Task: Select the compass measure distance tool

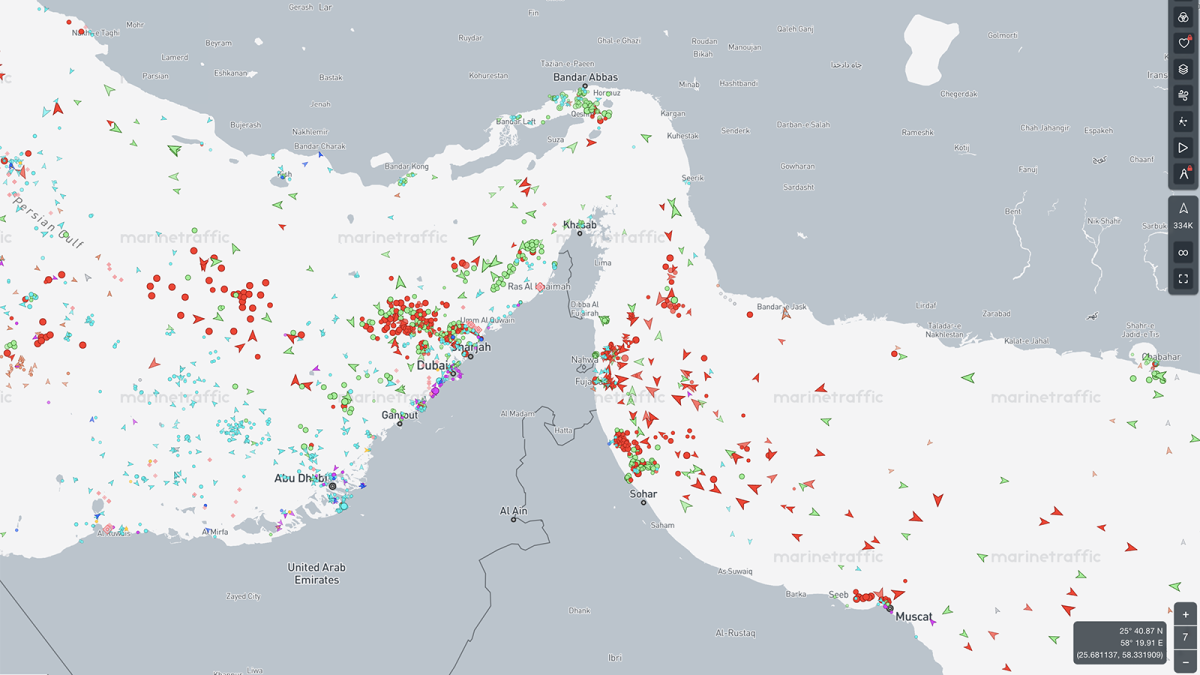Action: tap(1183, 174)
